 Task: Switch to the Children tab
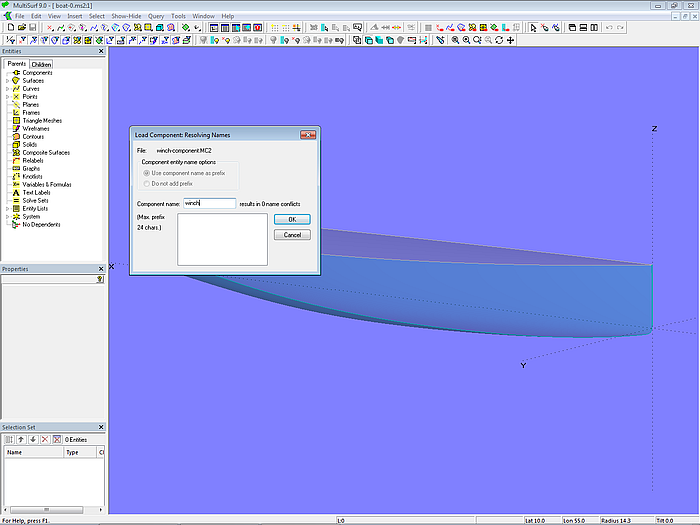click(x=41, y=64)
